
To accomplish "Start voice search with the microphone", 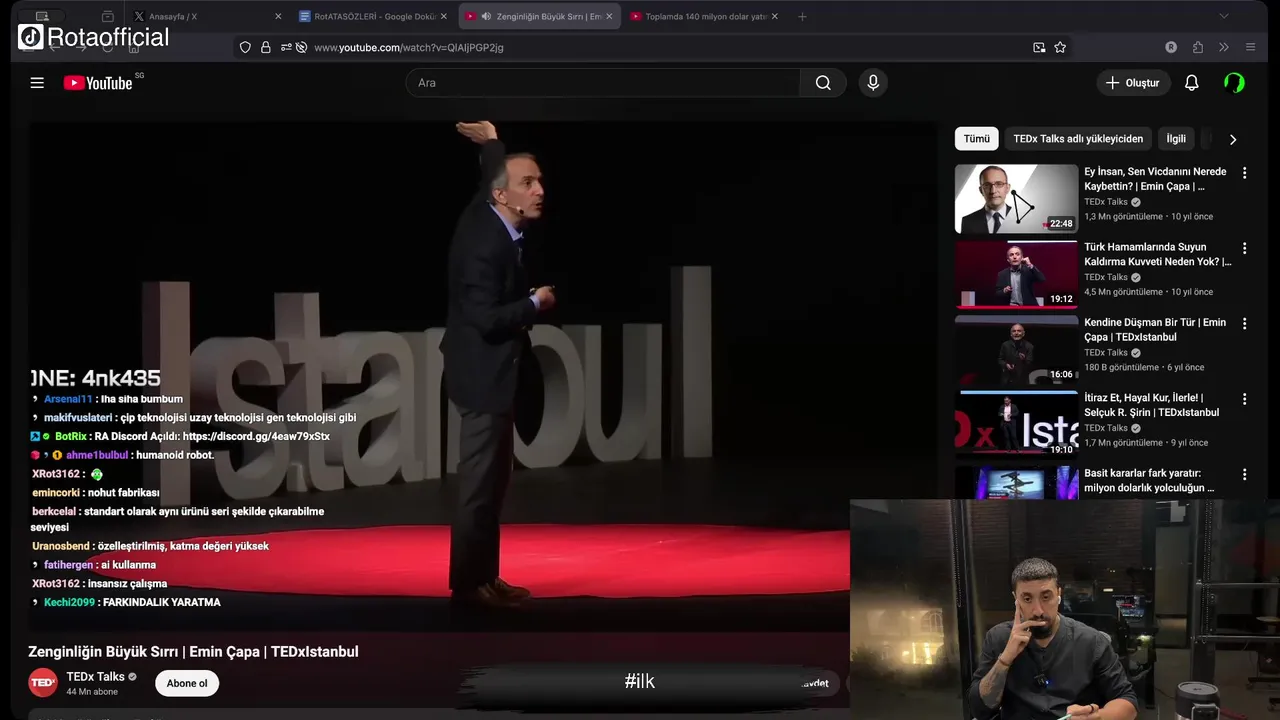I will click(x=873, y=83).
